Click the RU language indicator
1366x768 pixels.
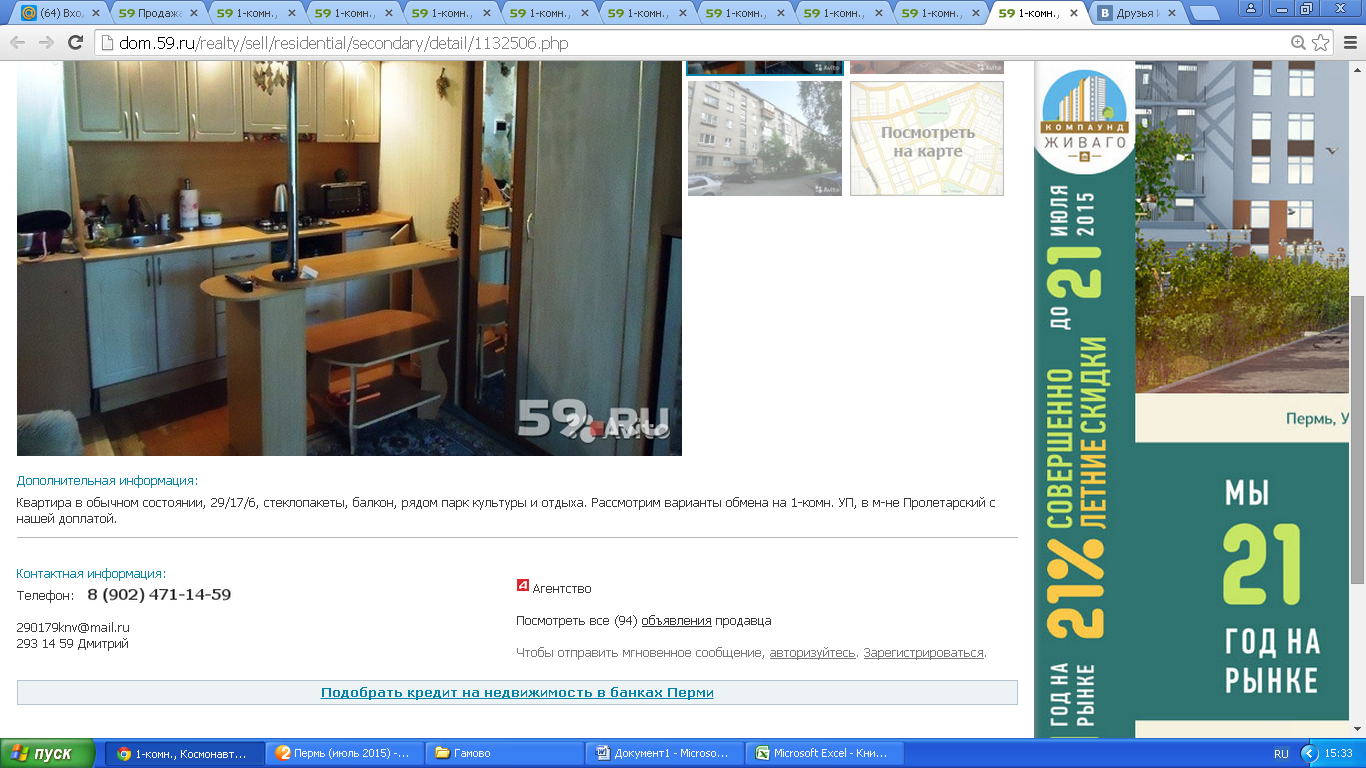tap(1281, 753)
